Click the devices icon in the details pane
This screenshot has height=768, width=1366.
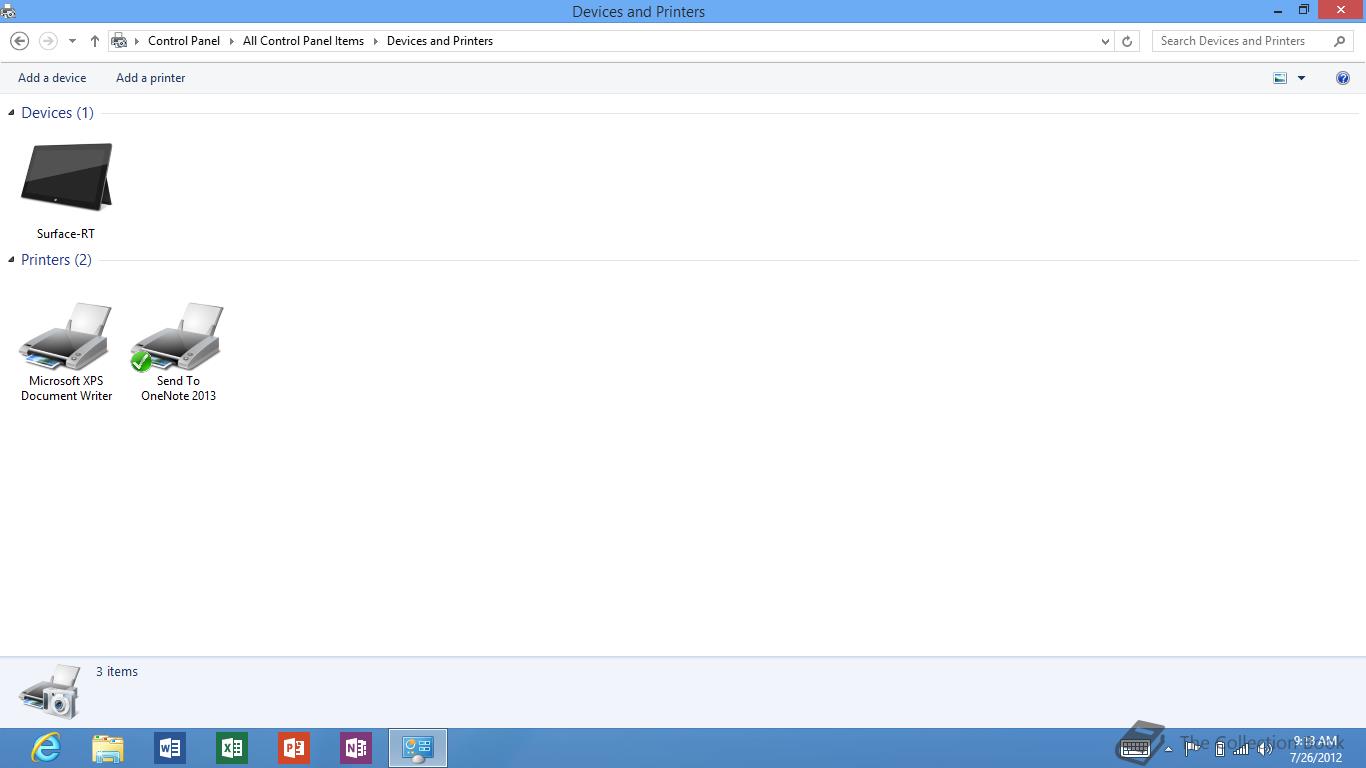click(x=49, y=691)
